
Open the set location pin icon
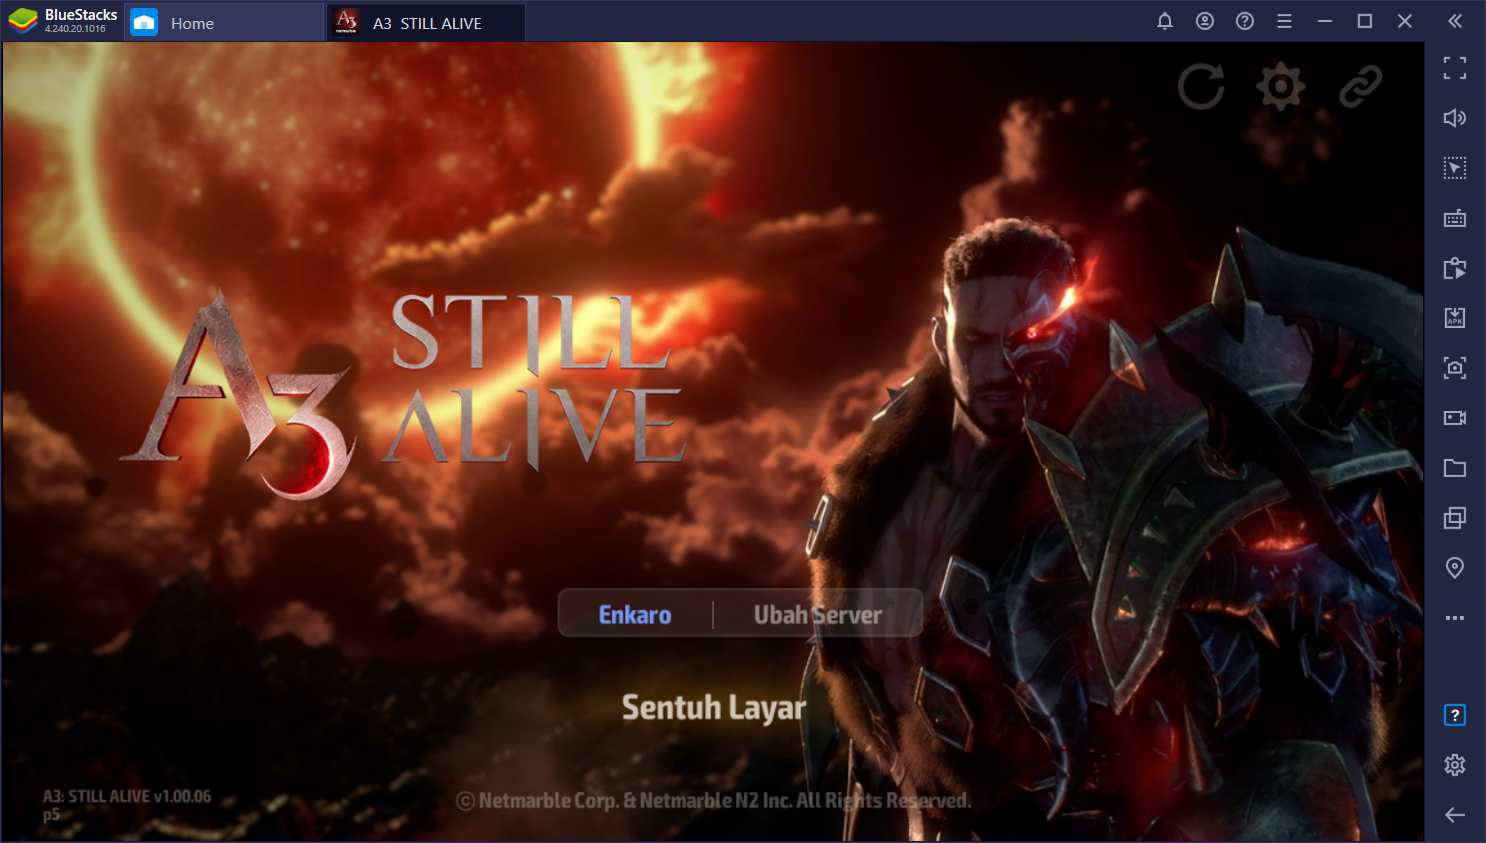(x=1455, y=568)
